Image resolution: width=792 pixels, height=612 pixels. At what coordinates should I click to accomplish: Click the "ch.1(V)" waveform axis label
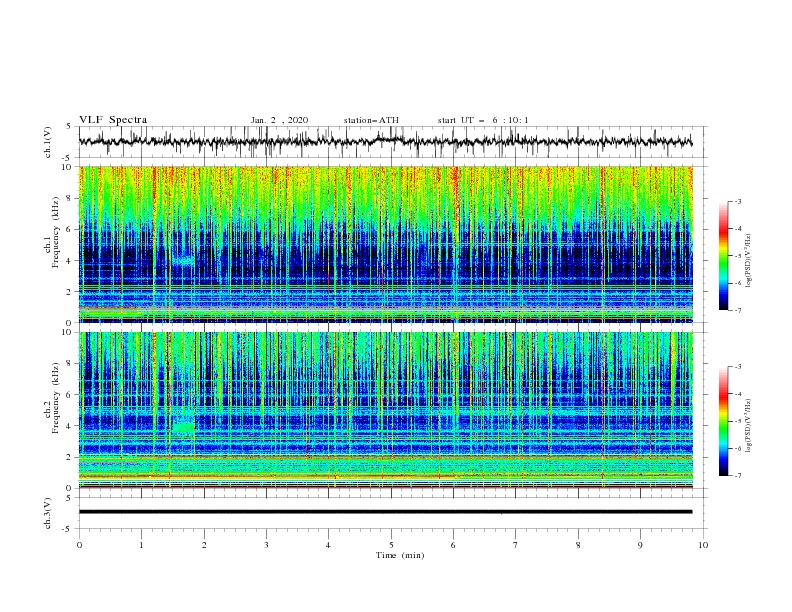tap(47, 142)
